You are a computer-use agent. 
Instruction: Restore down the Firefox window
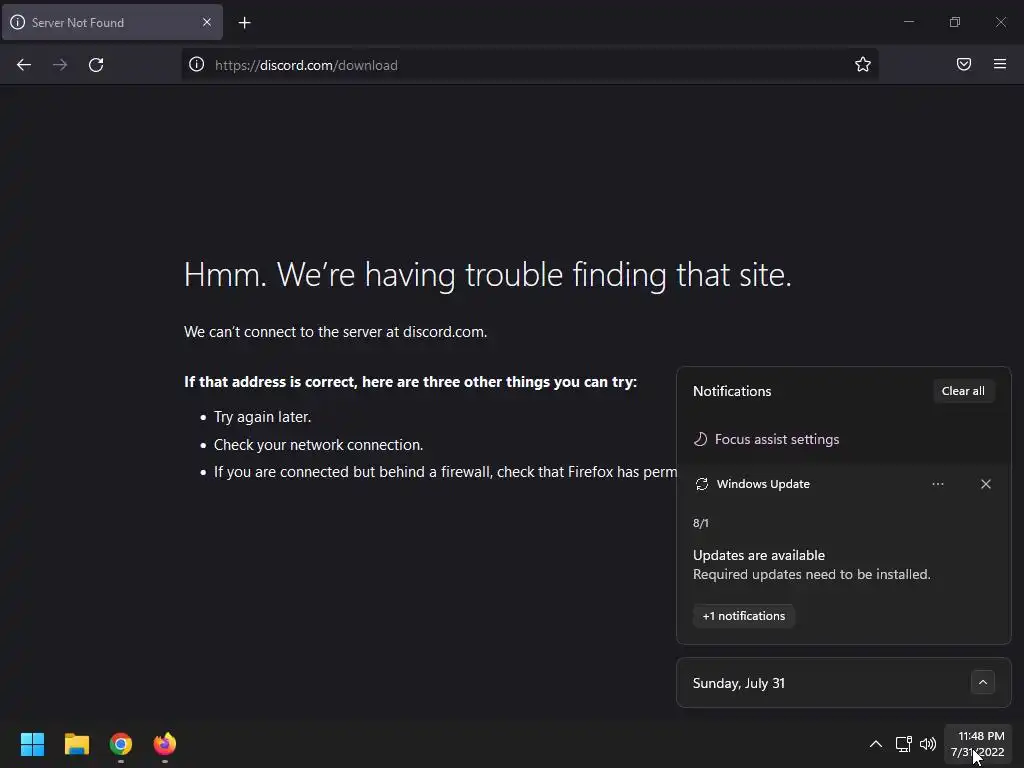click(x=955, y=22)
